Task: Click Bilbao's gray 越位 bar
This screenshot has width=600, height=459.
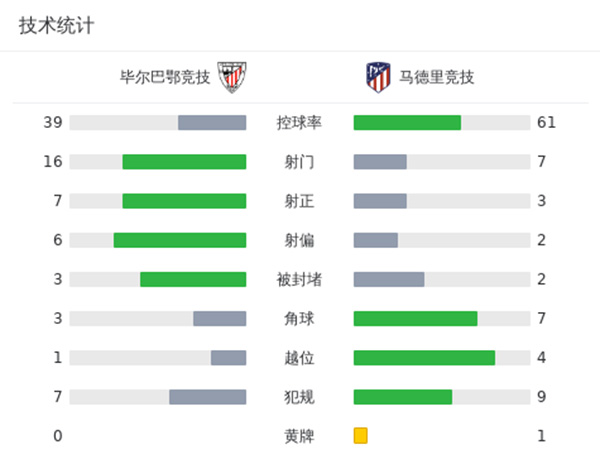Action: click(x=228, y=358)
